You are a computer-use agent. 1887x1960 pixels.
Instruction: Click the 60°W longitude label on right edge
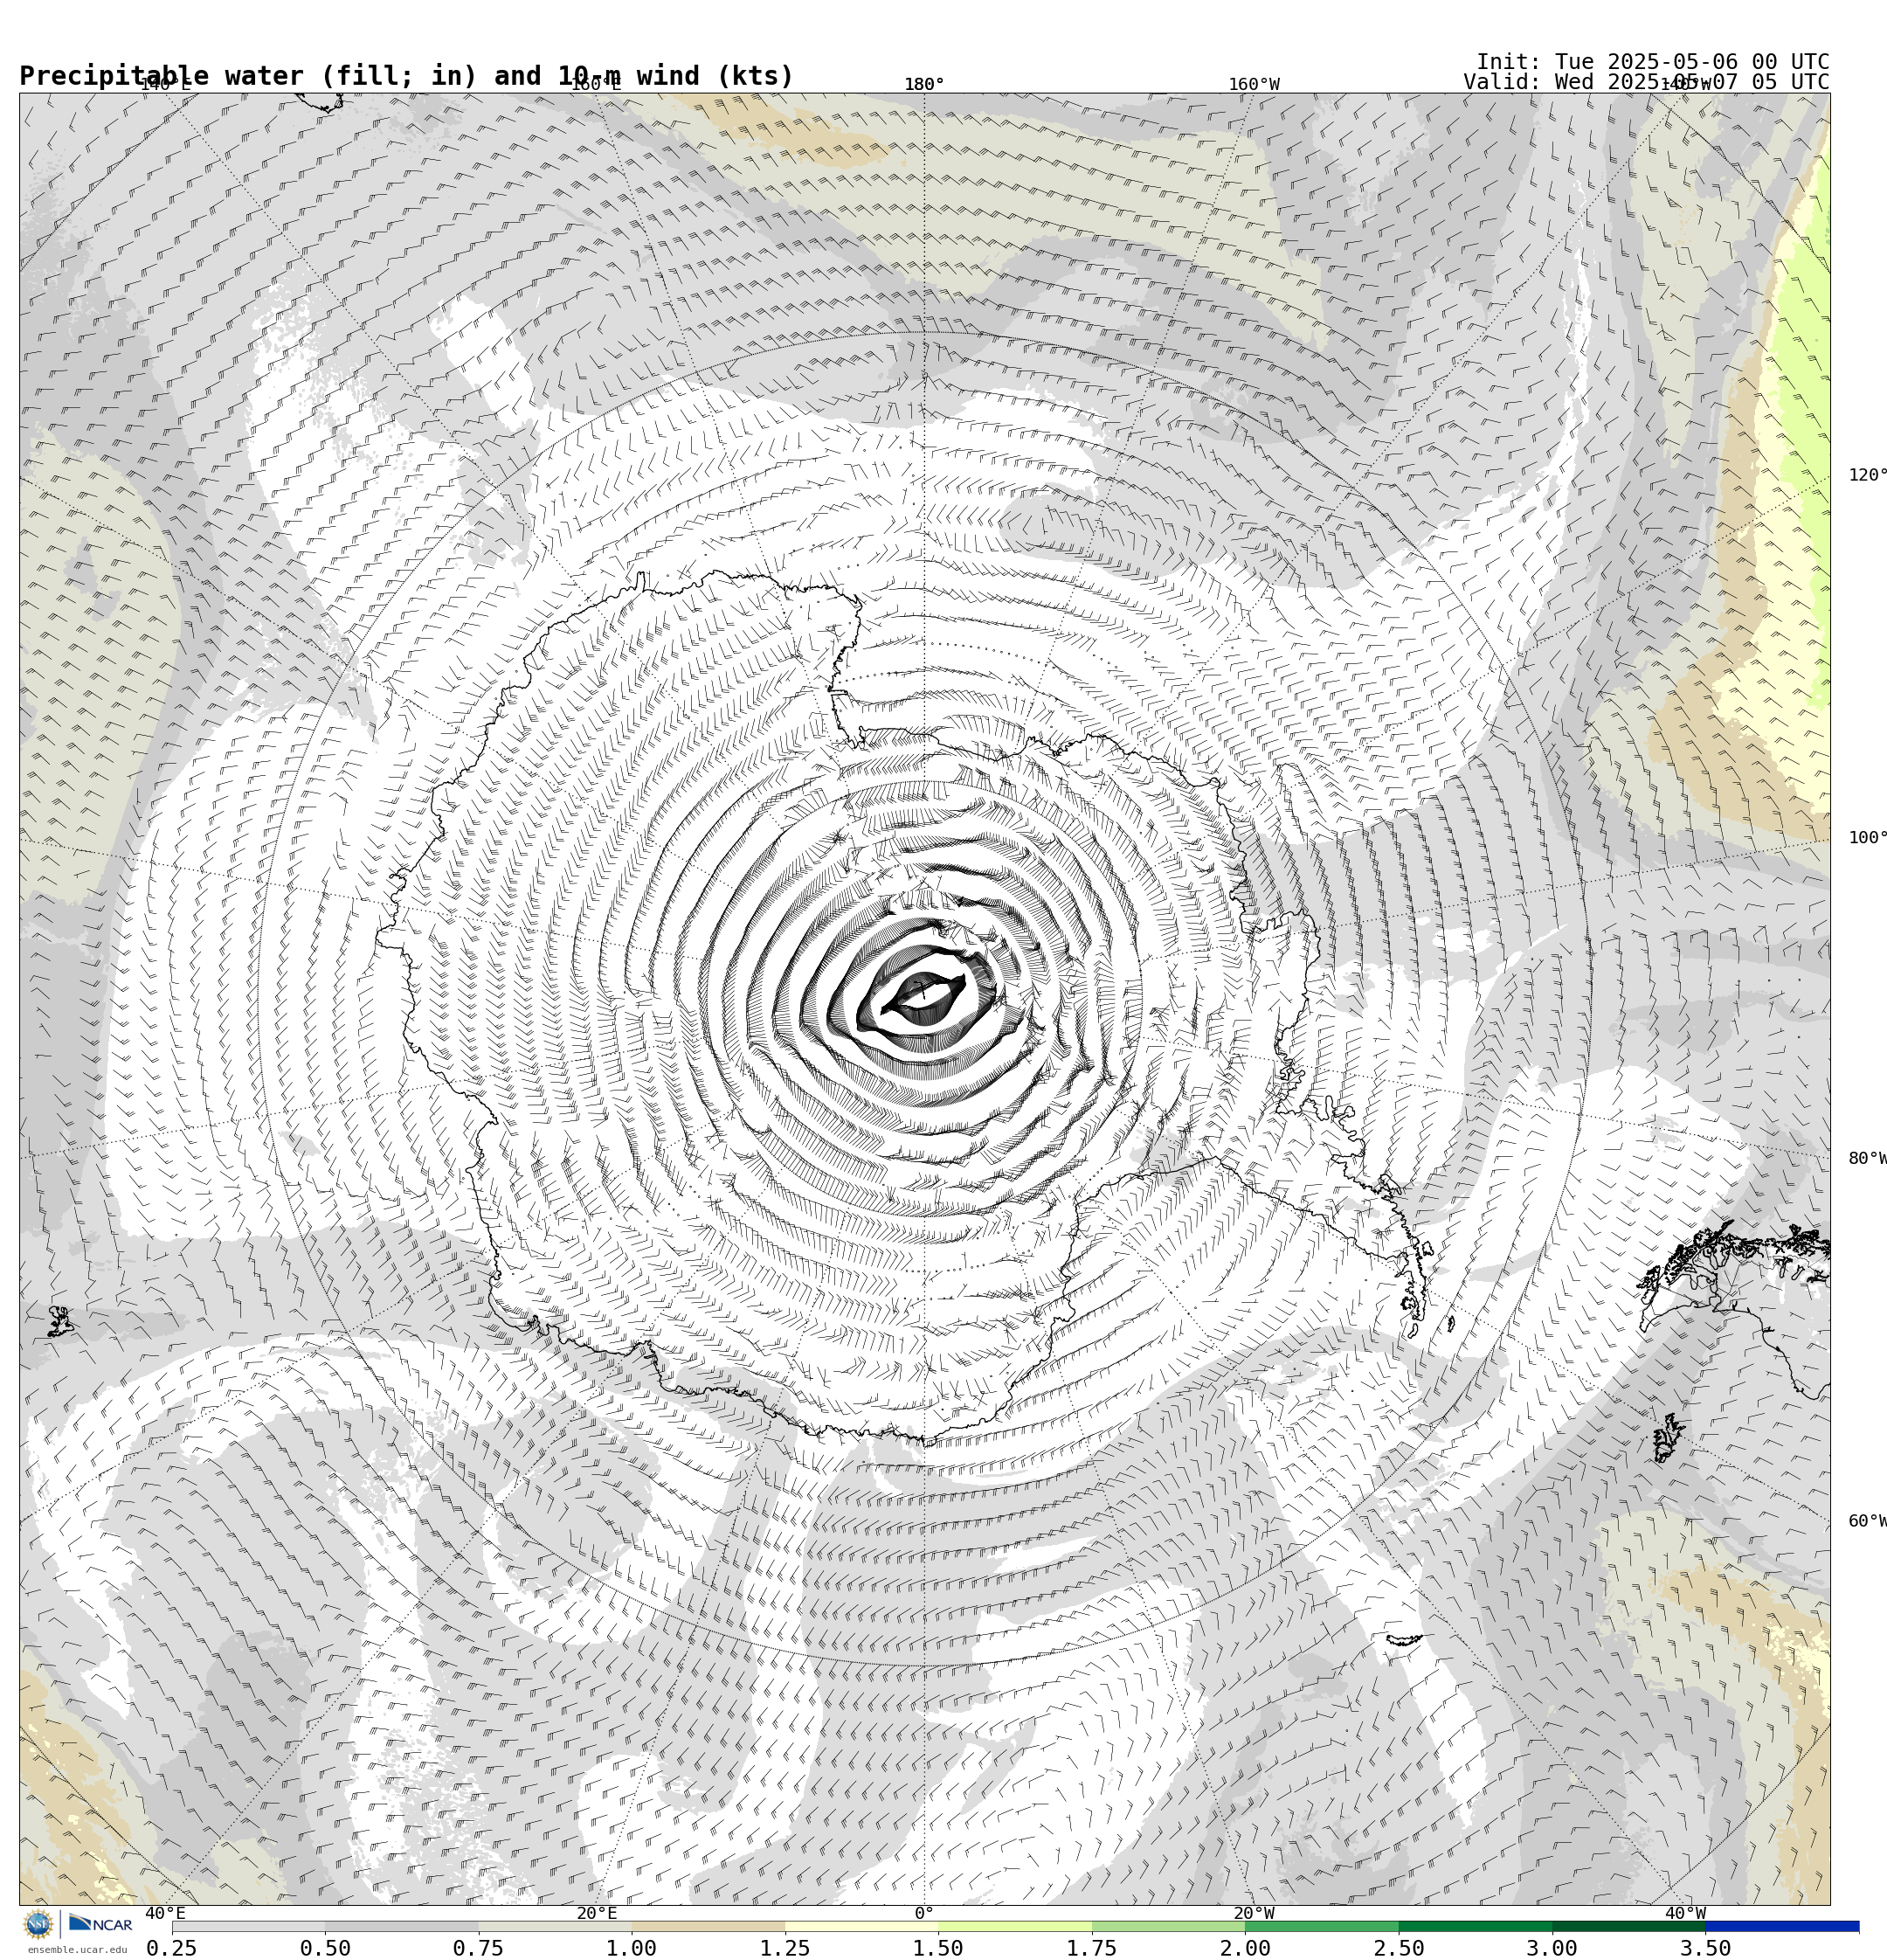1867,1522
